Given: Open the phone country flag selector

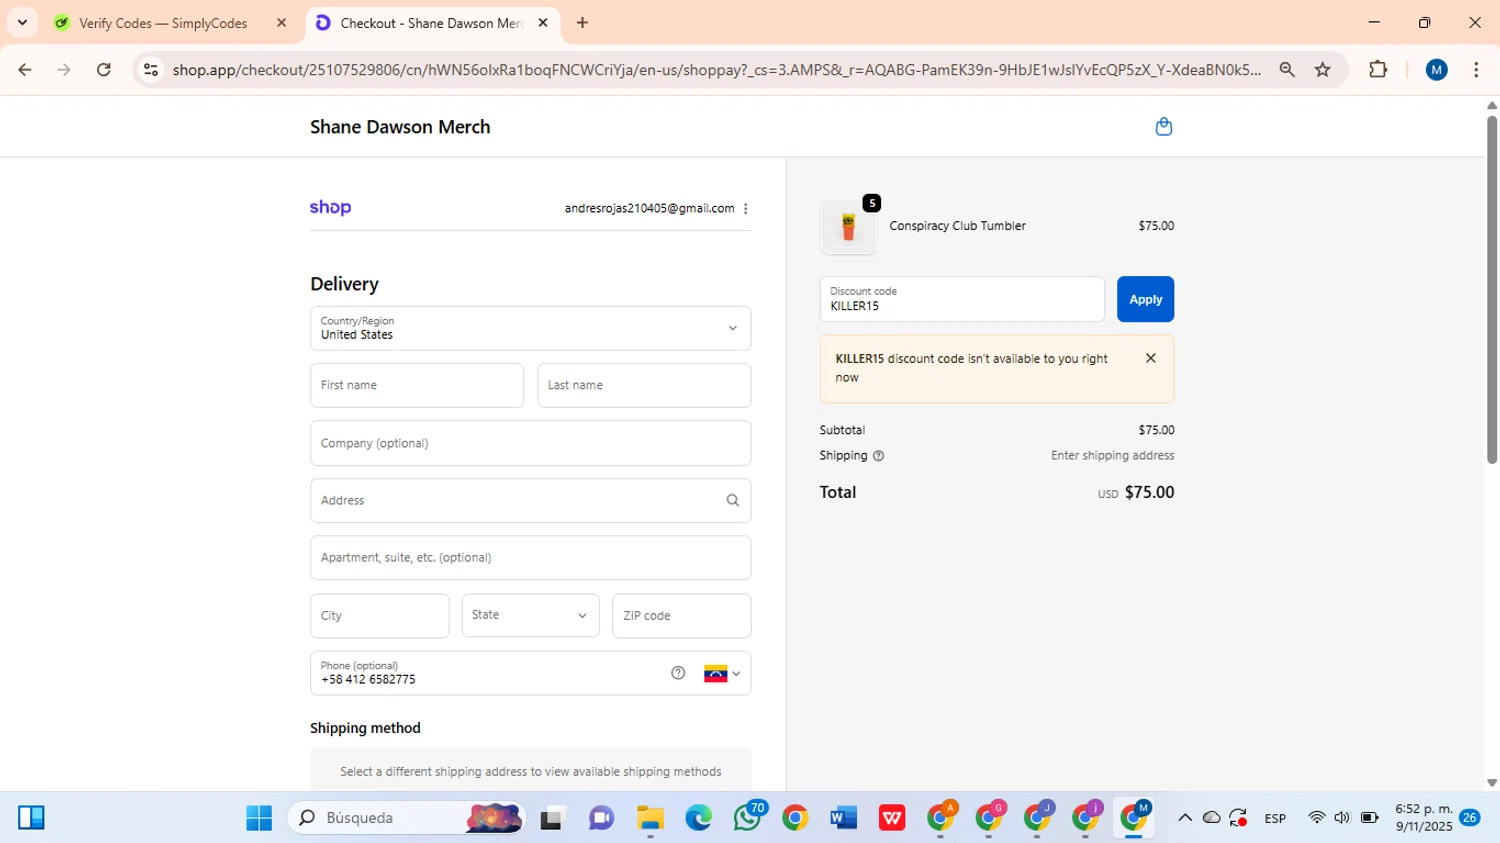Looking at the screenshot, I should pyautogui.click(x=722, y=673).
